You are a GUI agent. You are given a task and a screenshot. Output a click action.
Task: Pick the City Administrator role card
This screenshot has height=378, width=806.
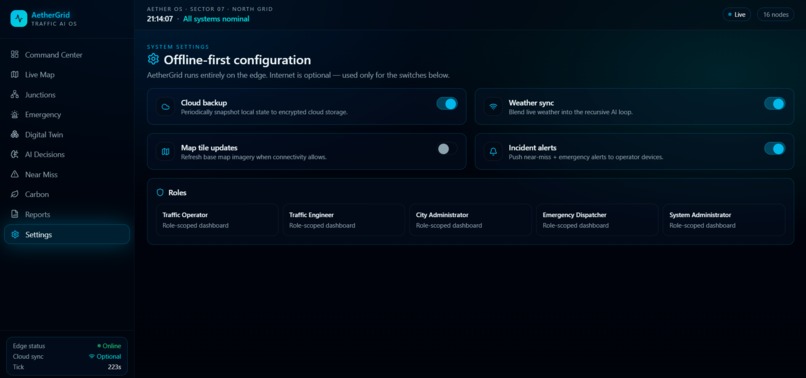470,220
